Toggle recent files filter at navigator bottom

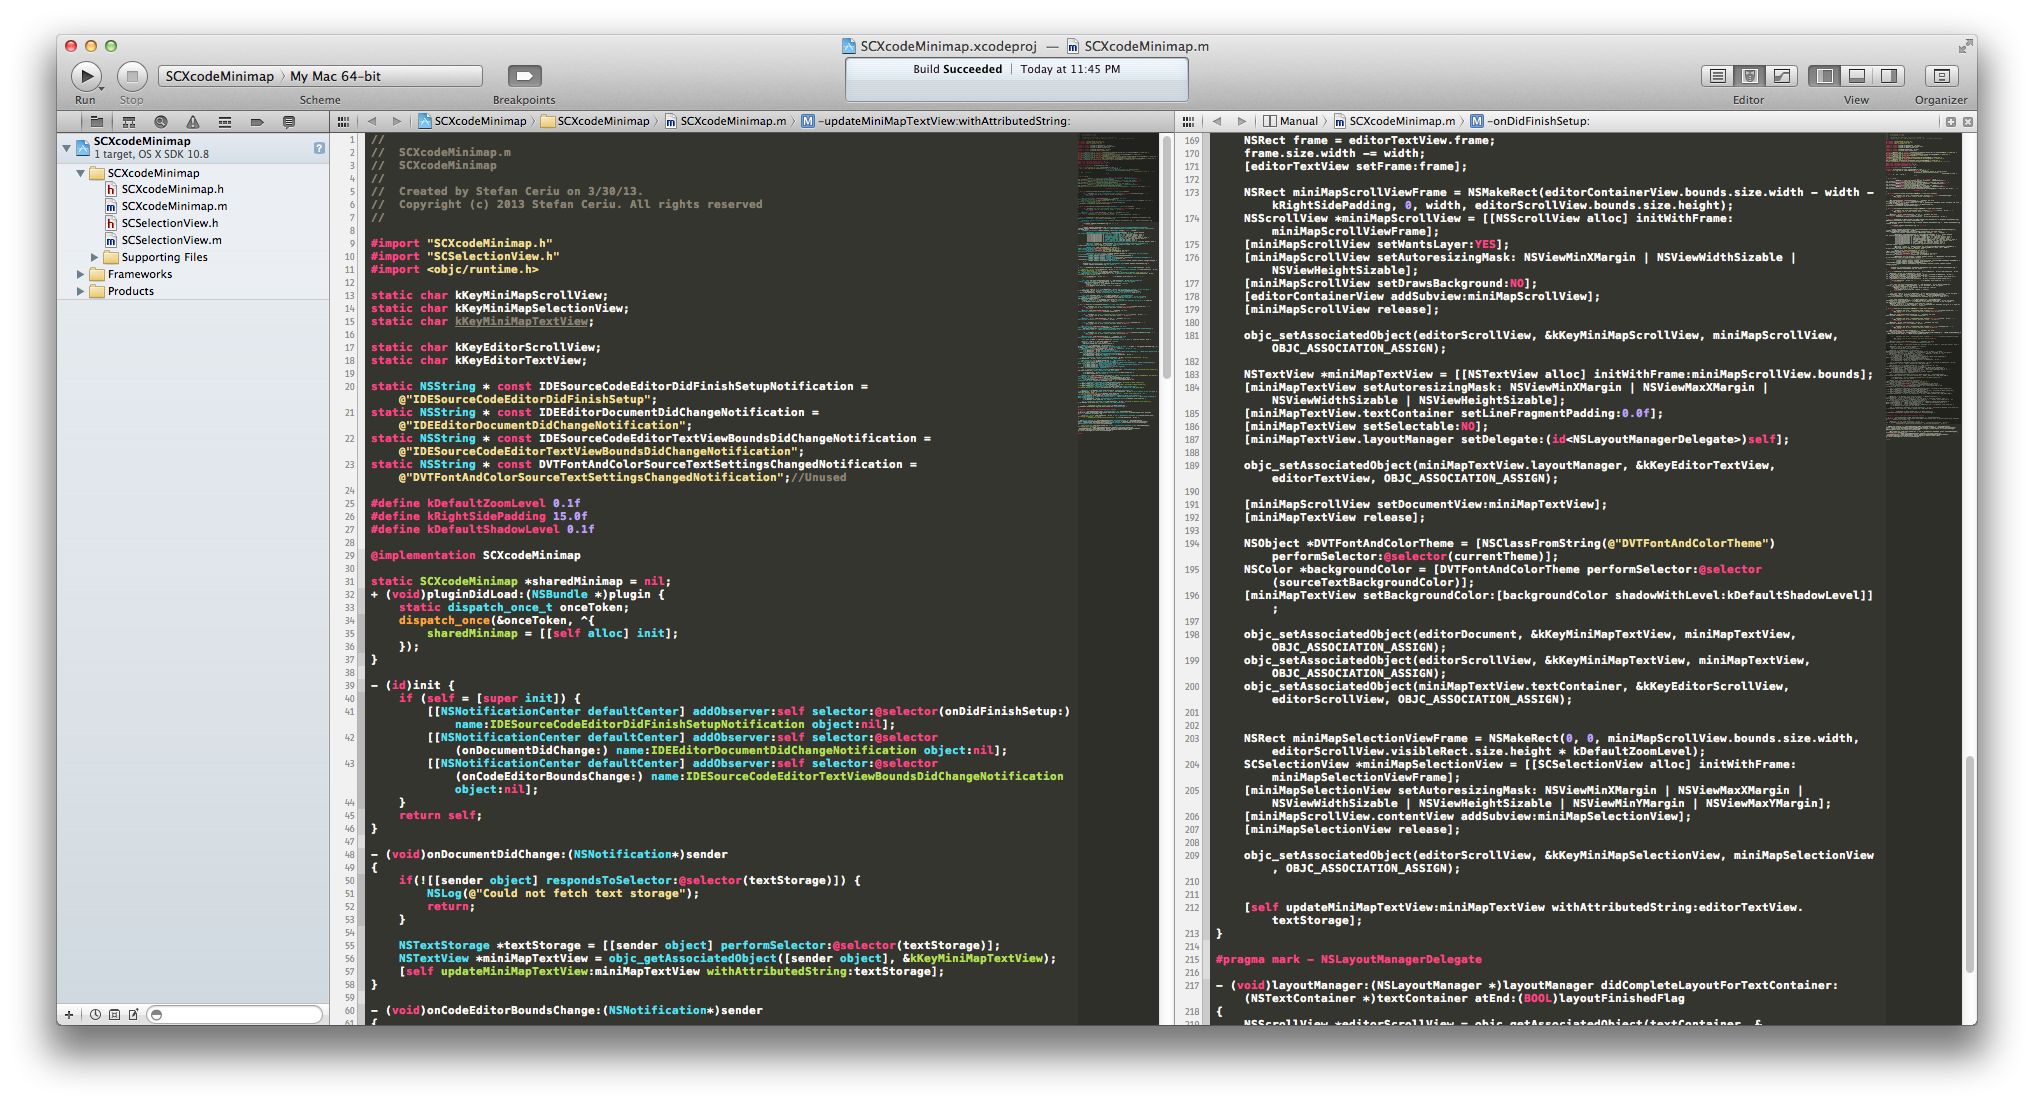pyautogui.click(x=95, y=1015)
